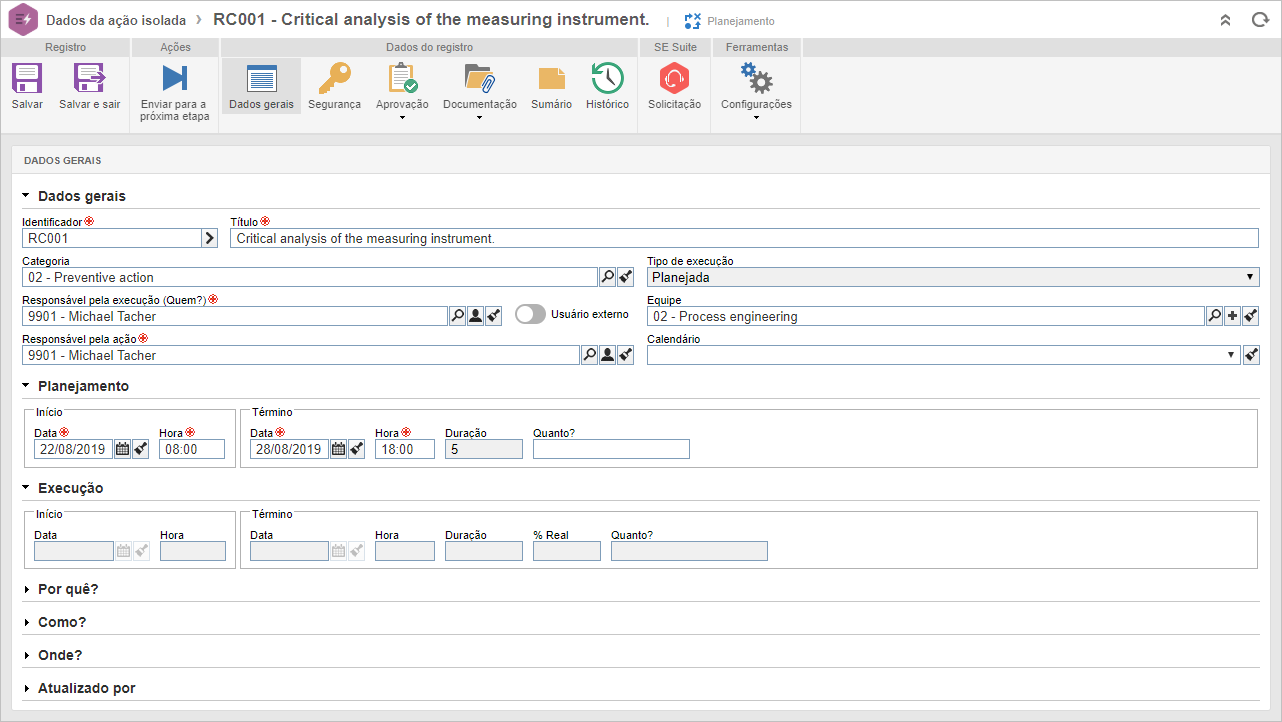Open calendar picker for Planejamento Início date

click(x=122, y=449)
